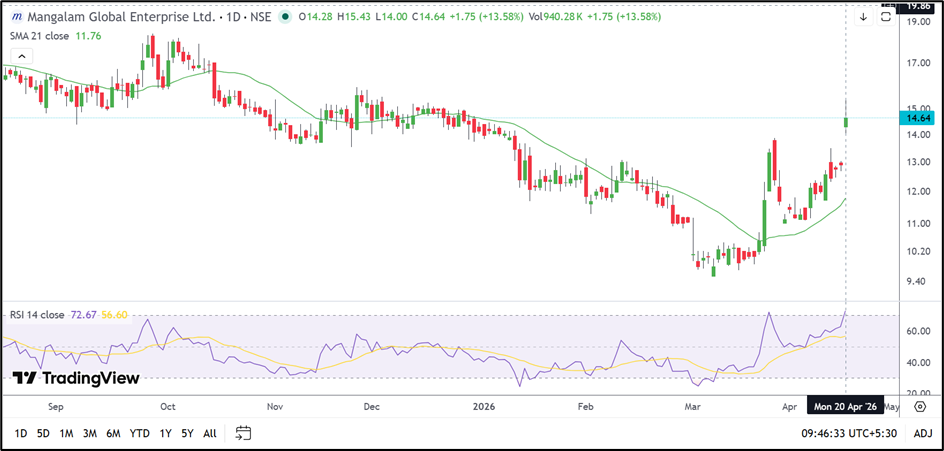Click the down arrow icon at top right

click(x=863, y=17)
